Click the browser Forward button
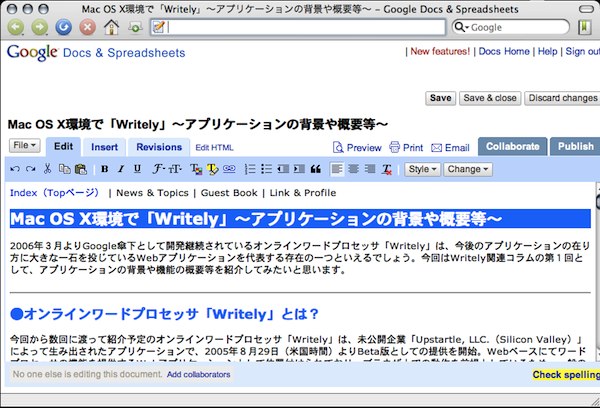 tap(40, 27)
